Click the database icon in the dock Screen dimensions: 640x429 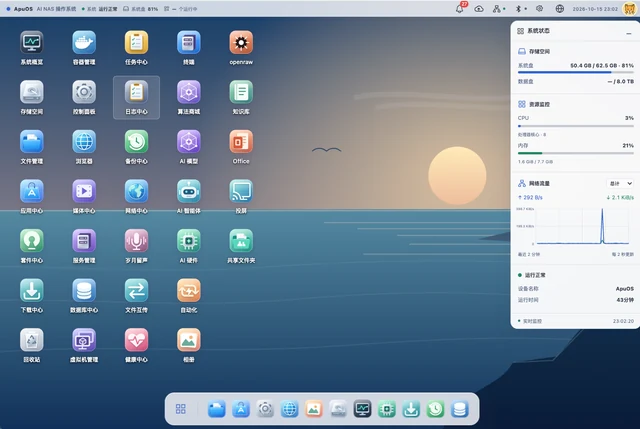[460, 409]
